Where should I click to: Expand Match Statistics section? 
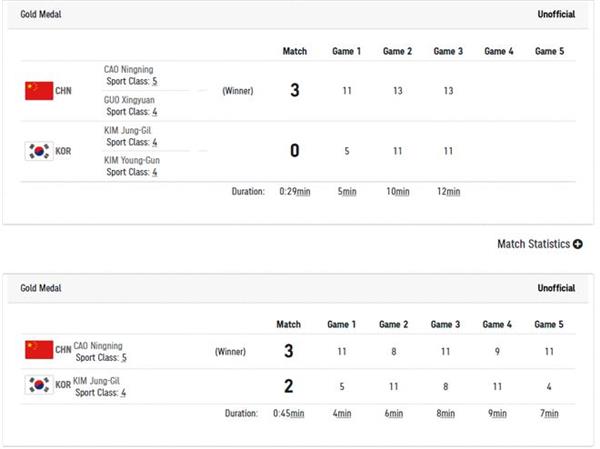[x=534, y=244]
